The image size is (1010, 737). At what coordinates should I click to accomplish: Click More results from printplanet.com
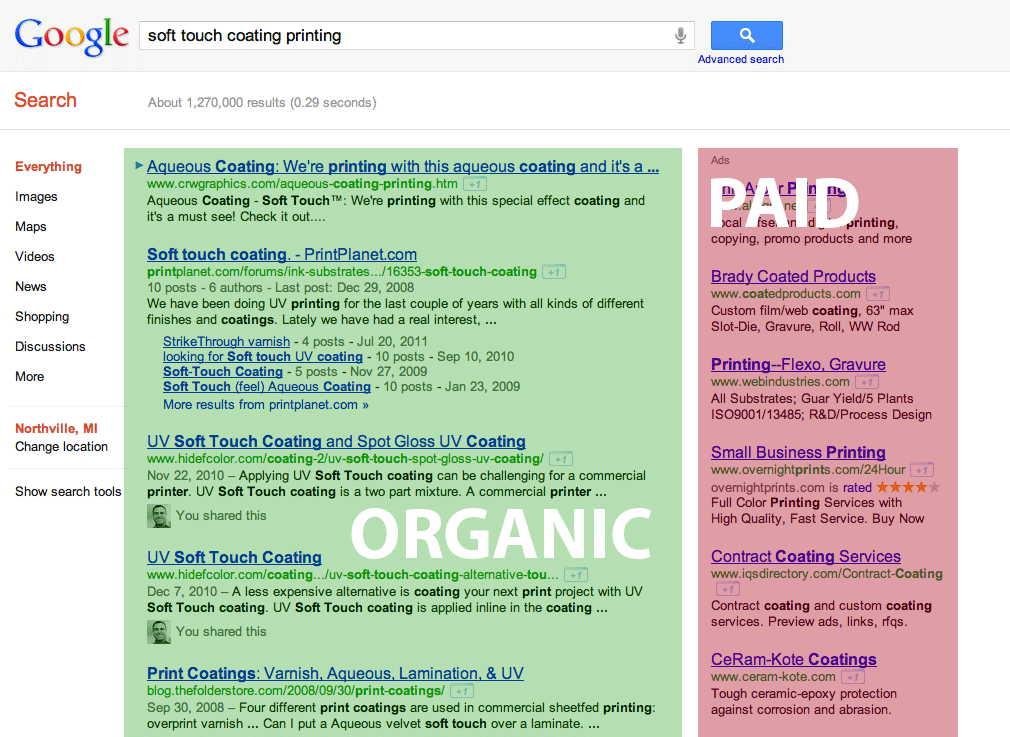coord(265,405)
